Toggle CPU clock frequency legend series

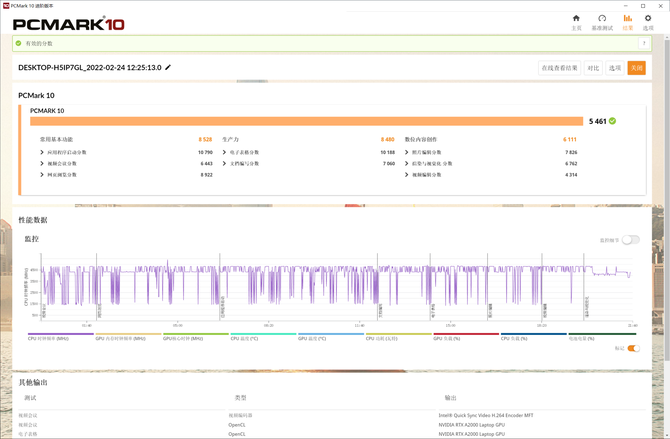tap(60, 337)
